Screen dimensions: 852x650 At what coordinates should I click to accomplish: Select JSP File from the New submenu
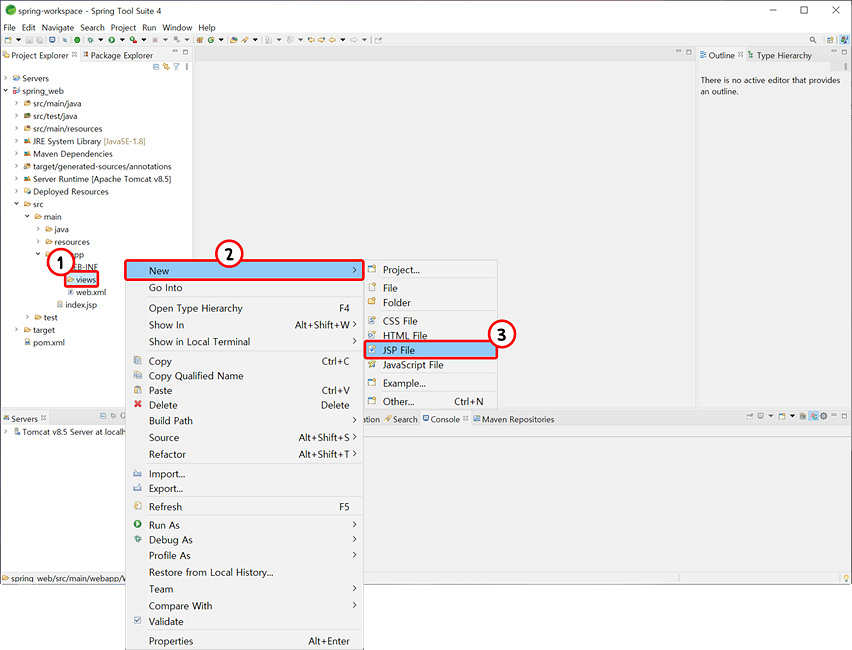pos(431,350)
